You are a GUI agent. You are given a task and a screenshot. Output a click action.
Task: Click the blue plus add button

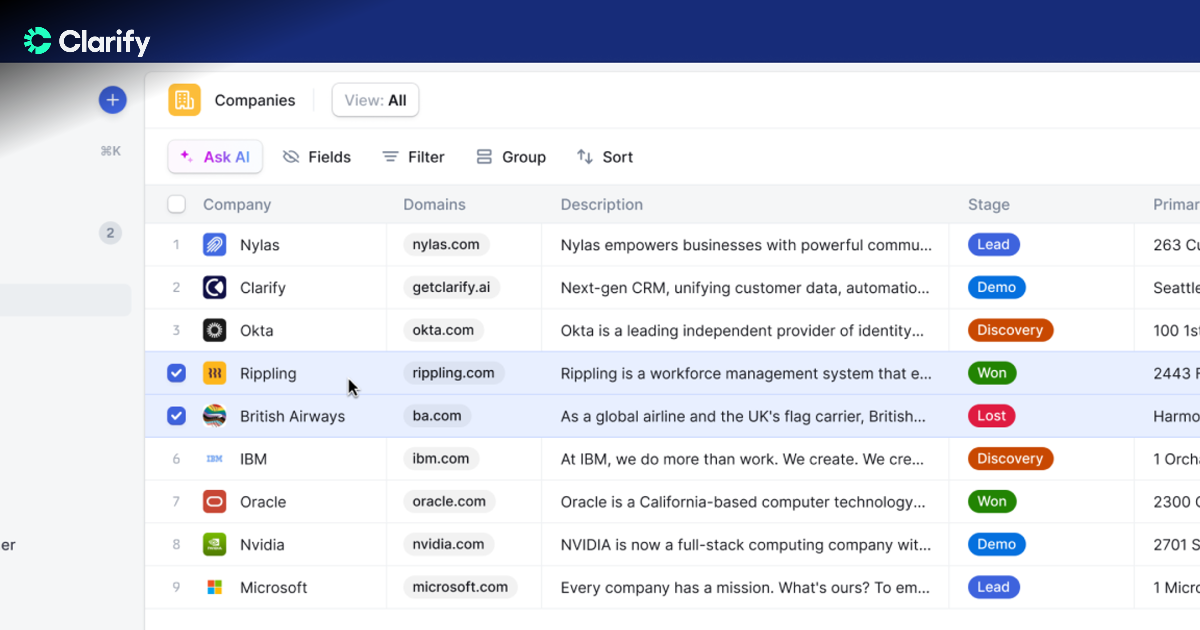(113, 100)
